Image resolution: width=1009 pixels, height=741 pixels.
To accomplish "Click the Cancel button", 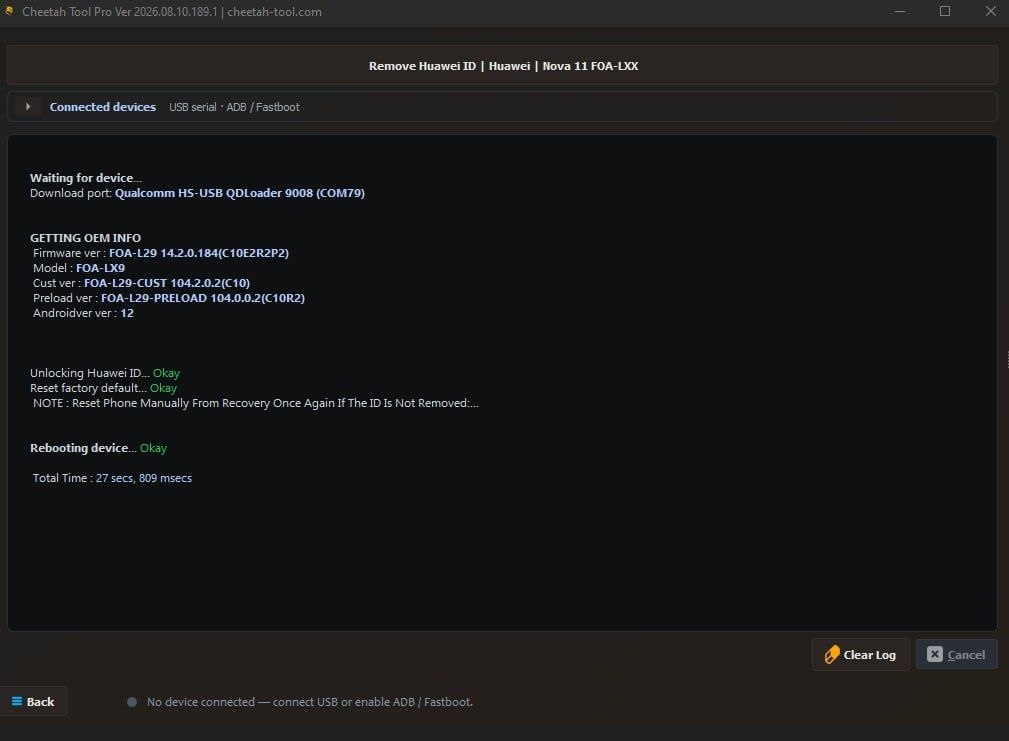I will click(956, 655).
